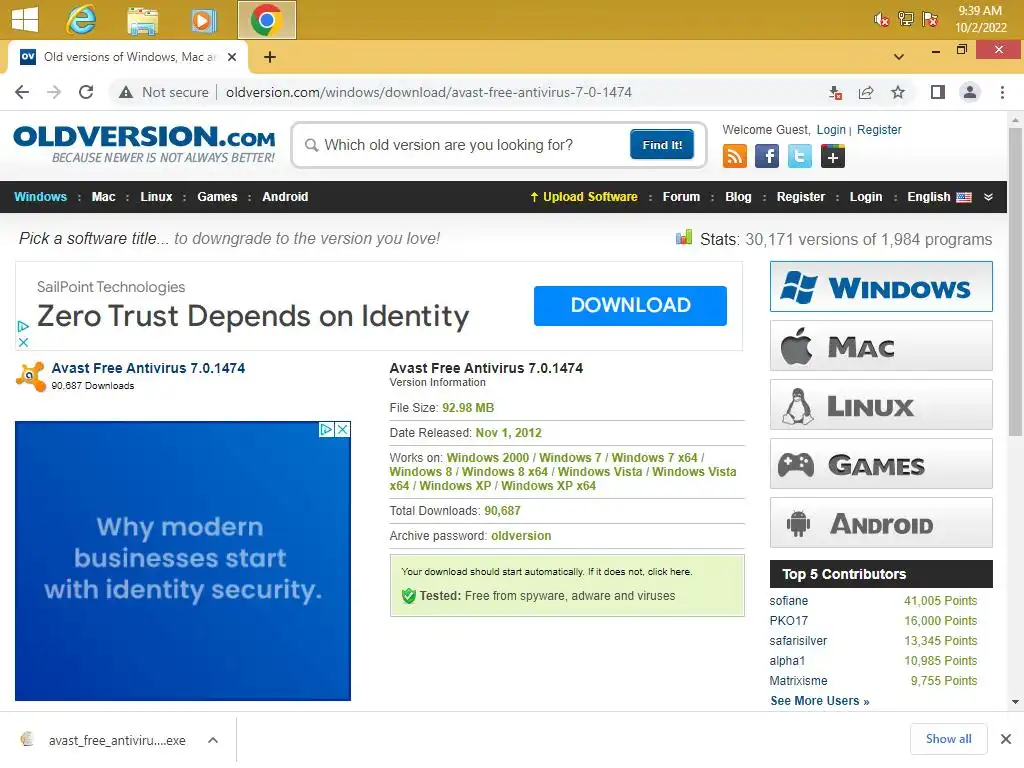Click the header Login link
This screenshot has height=768, width=1024.
coord(831,129)
